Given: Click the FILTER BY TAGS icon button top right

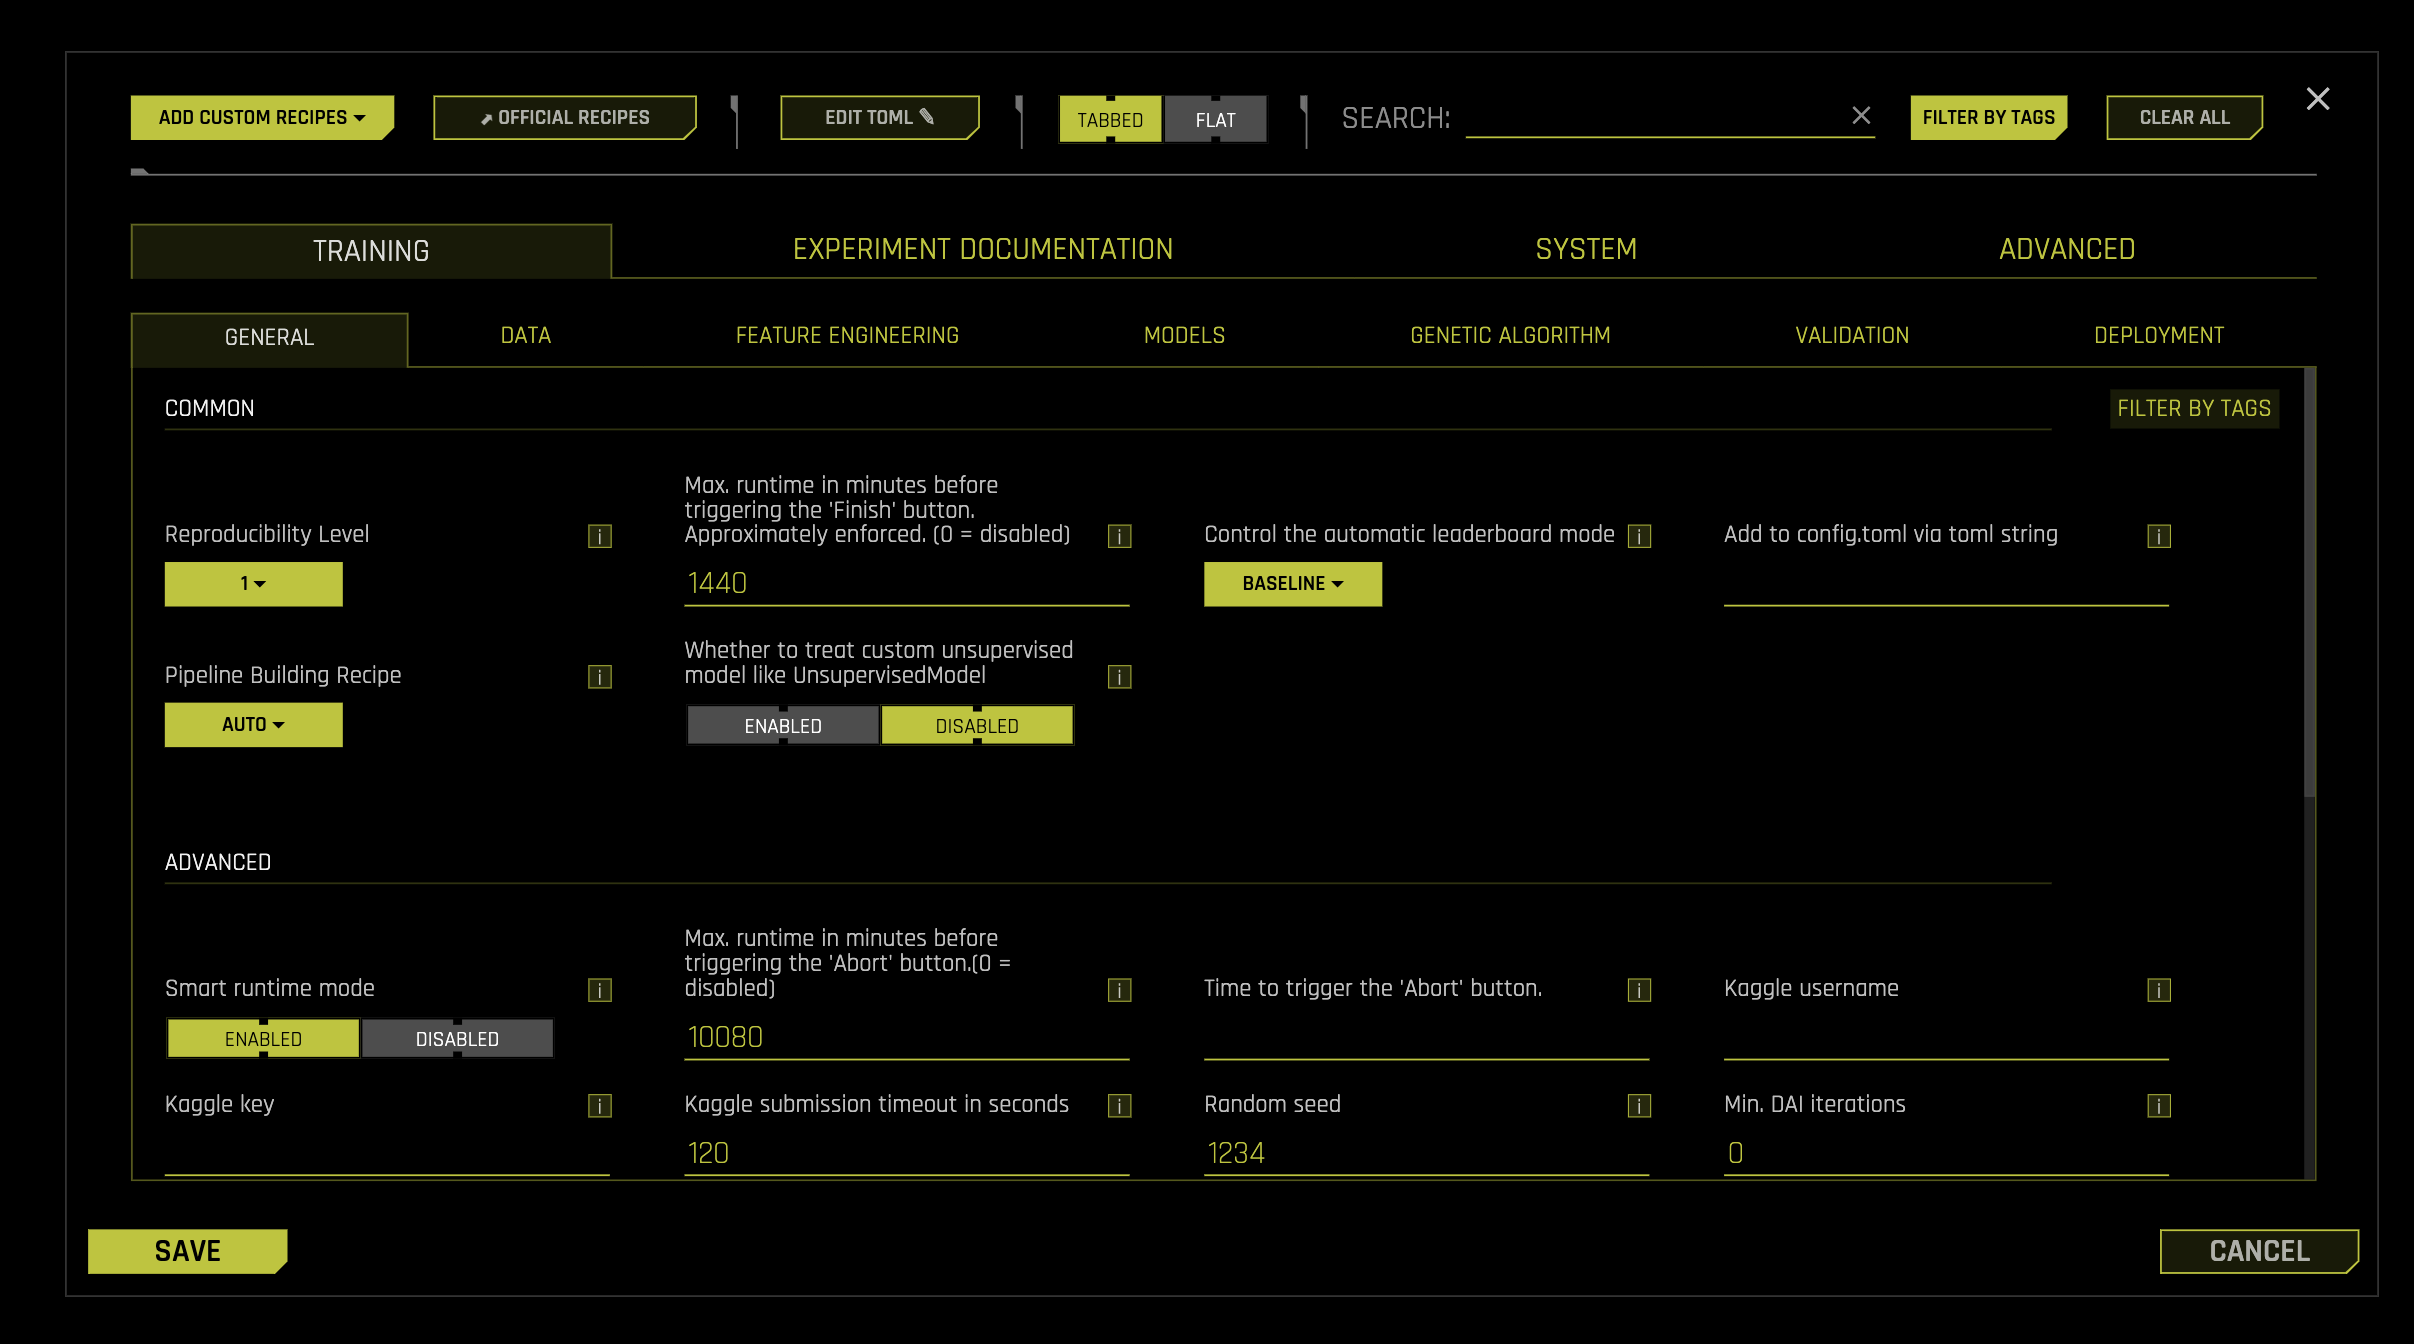Looking at the screenshot, I should (x=1989, y=116).
